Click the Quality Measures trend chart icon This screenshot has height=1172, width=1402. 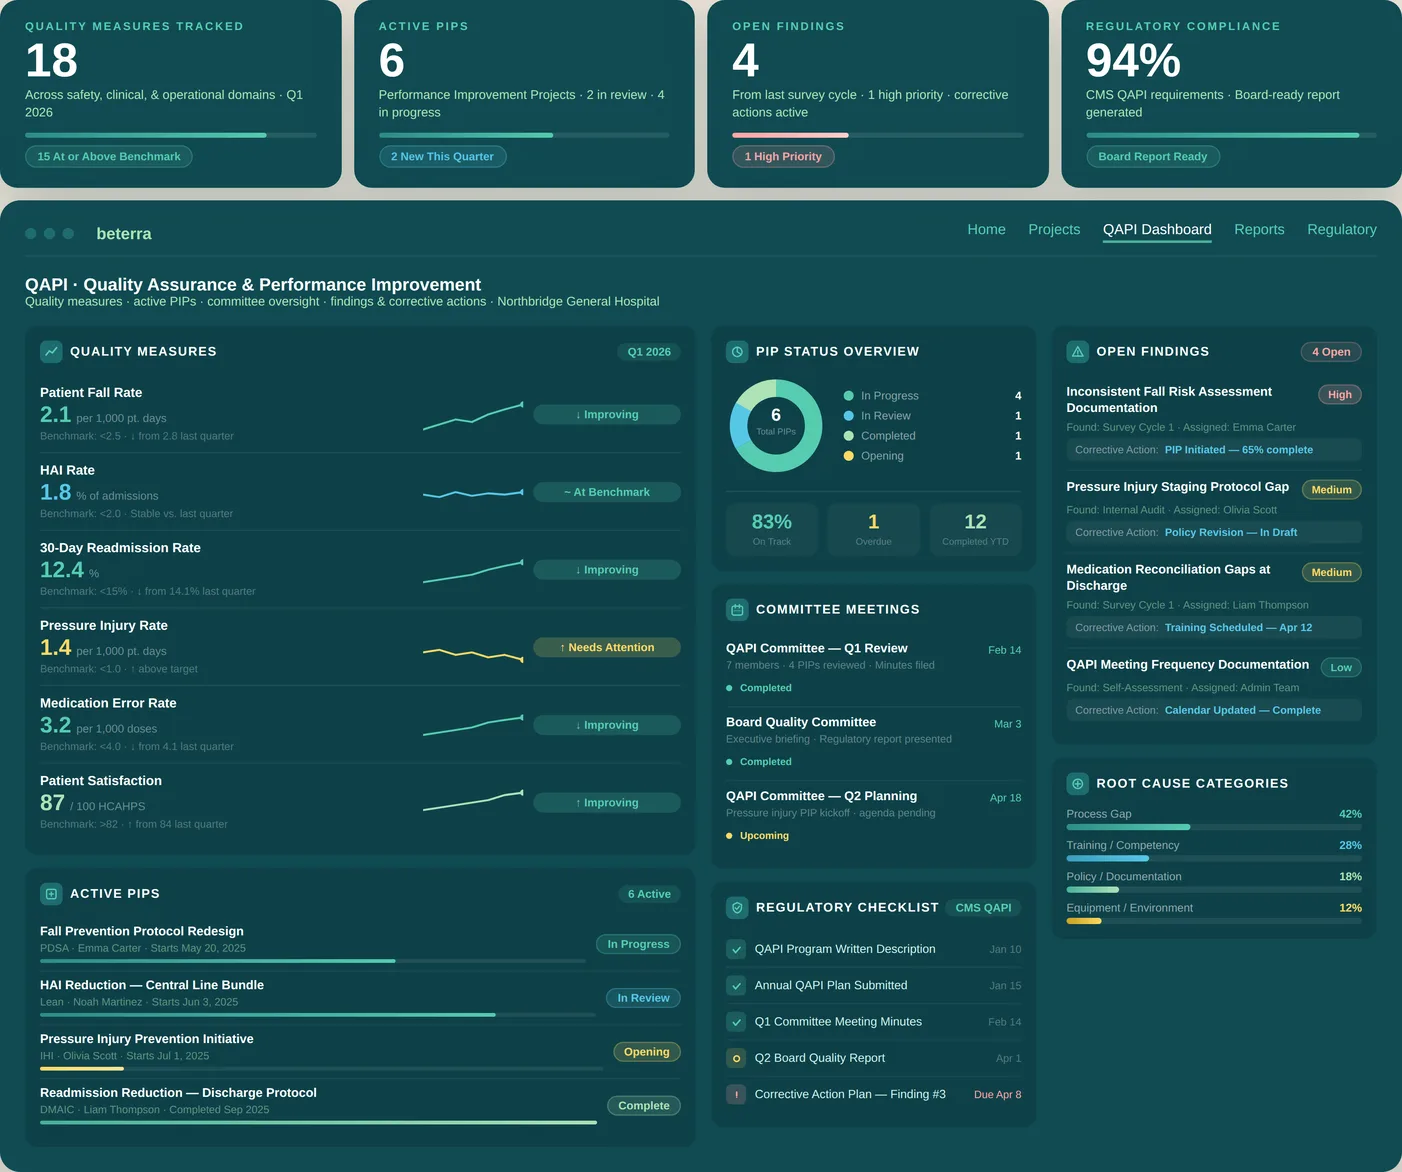pos(51,351)
